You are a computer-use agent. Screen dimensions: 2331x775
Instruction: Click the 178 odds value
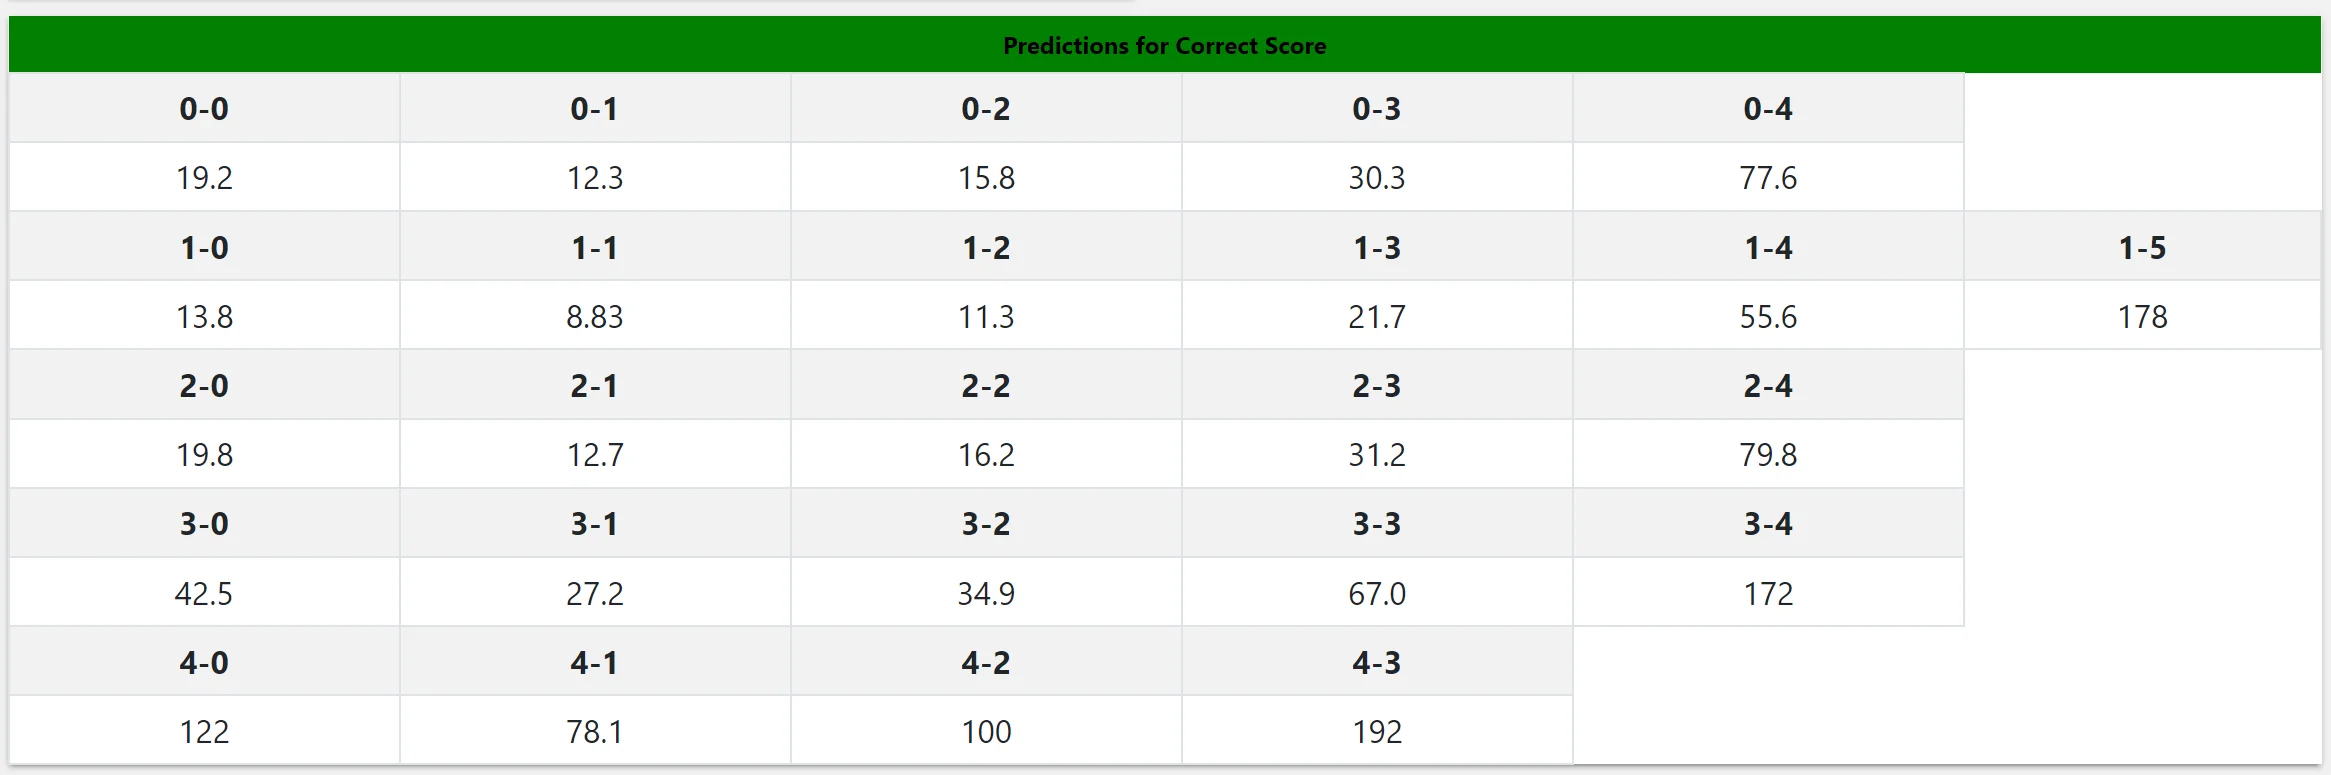2142,317
